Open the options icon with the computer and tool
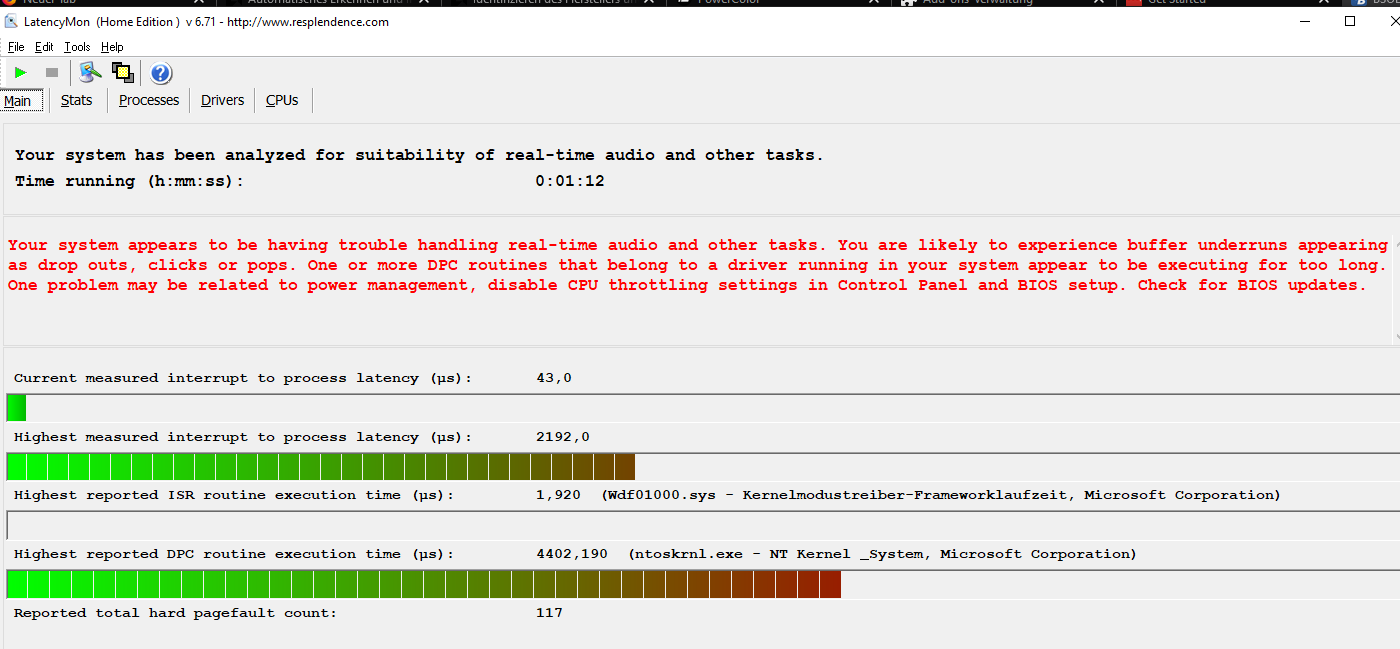This screenshot has height=649, width=1400. coord(91,72)
